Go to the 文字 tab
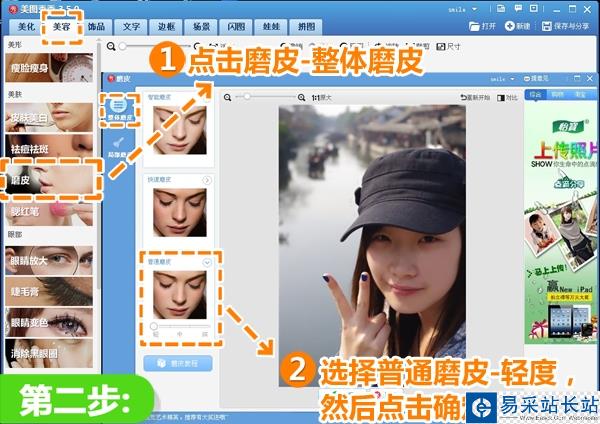 (131, 26)
